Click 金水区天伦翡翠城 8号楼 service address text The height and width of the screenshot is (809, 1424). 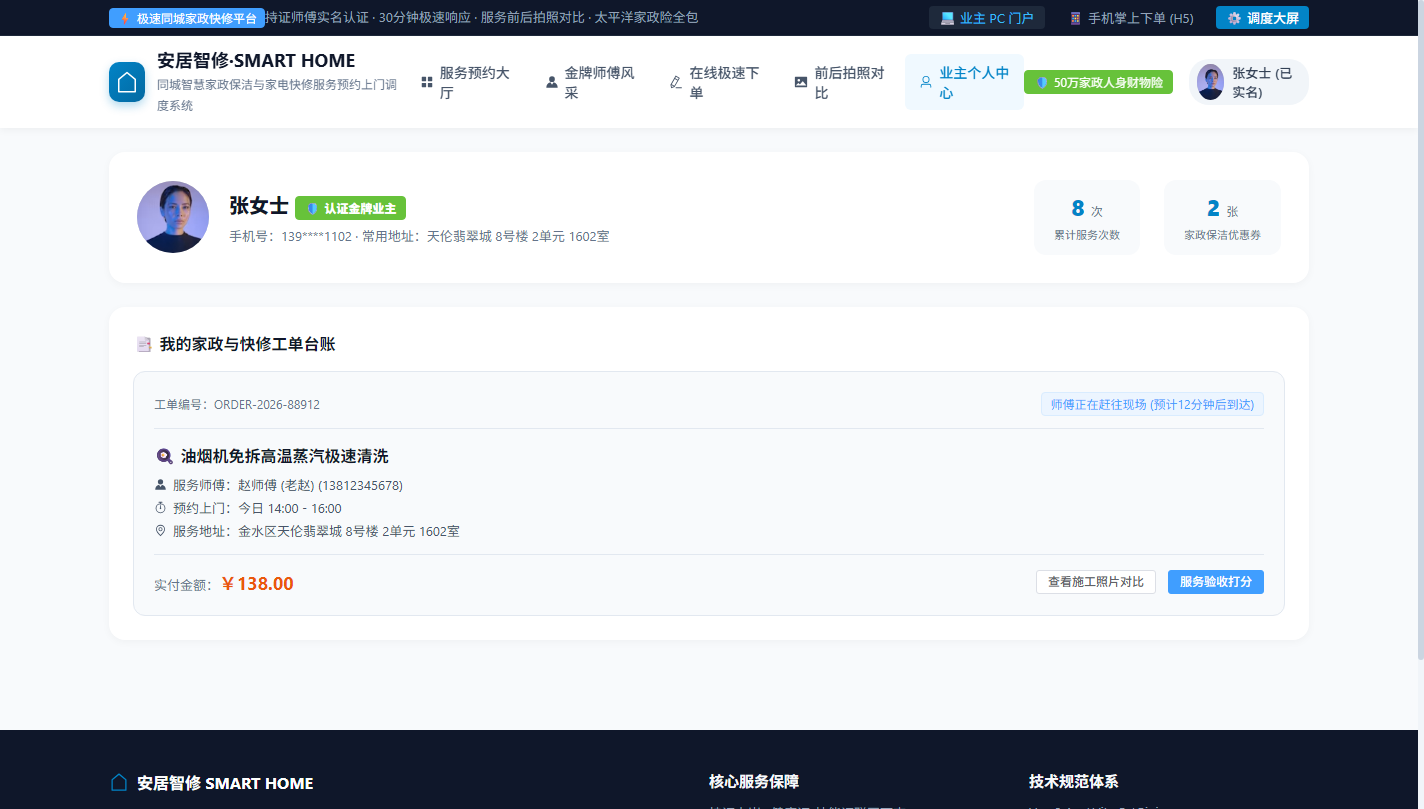tap(349, 531)
